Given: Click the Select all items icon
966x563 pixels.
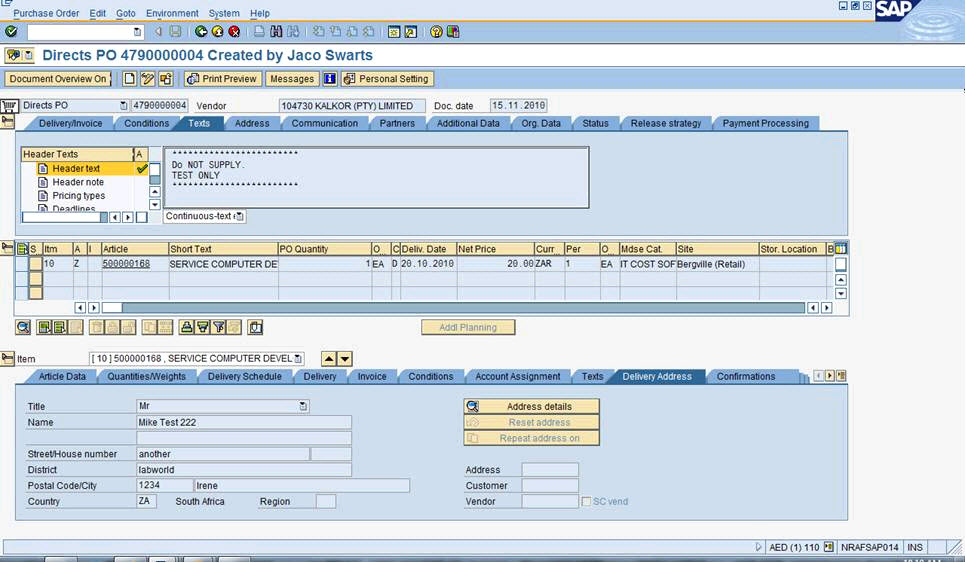Looking at the screenshot, I should (x=44, y=327).
